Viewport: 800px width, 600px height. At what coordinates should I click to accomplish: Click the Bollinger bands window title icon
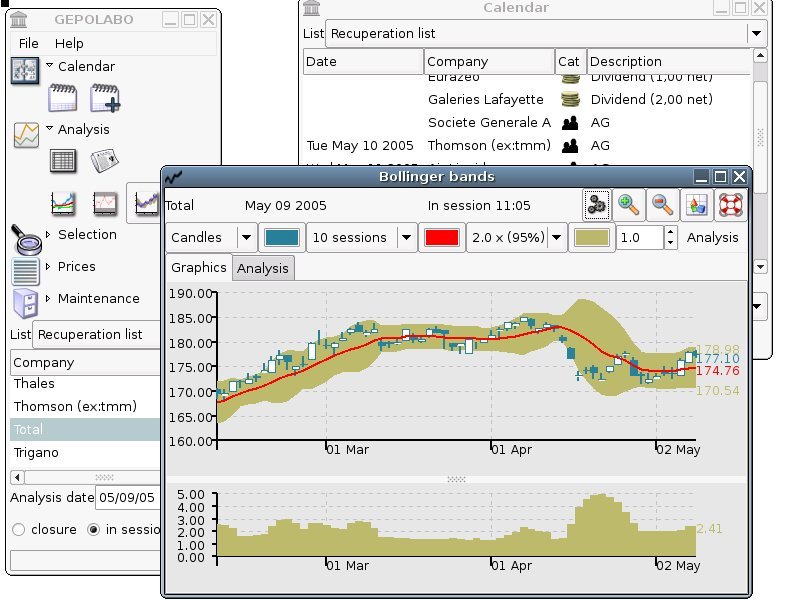[x=173, y=177]
